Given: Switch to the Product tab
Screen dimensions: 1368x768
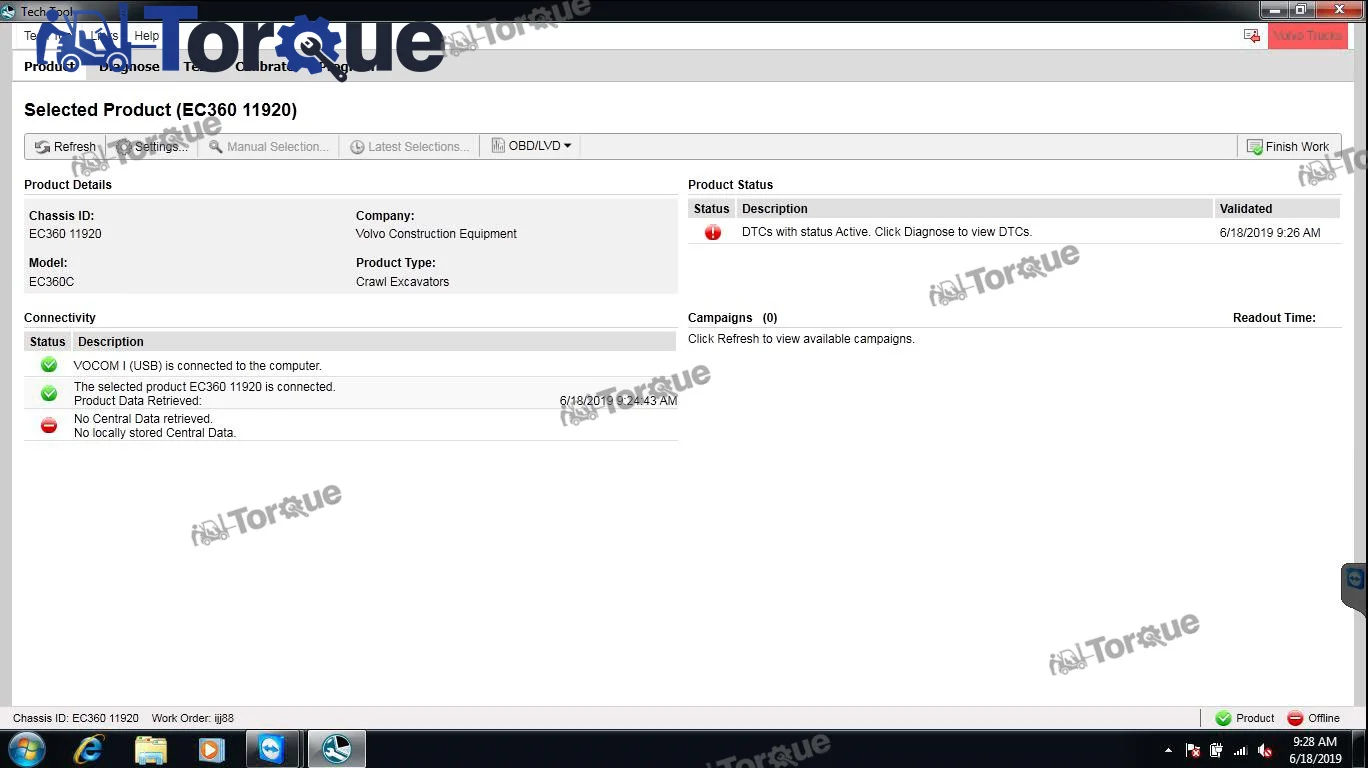Looking at the screenshot, I should click(50, 67).
